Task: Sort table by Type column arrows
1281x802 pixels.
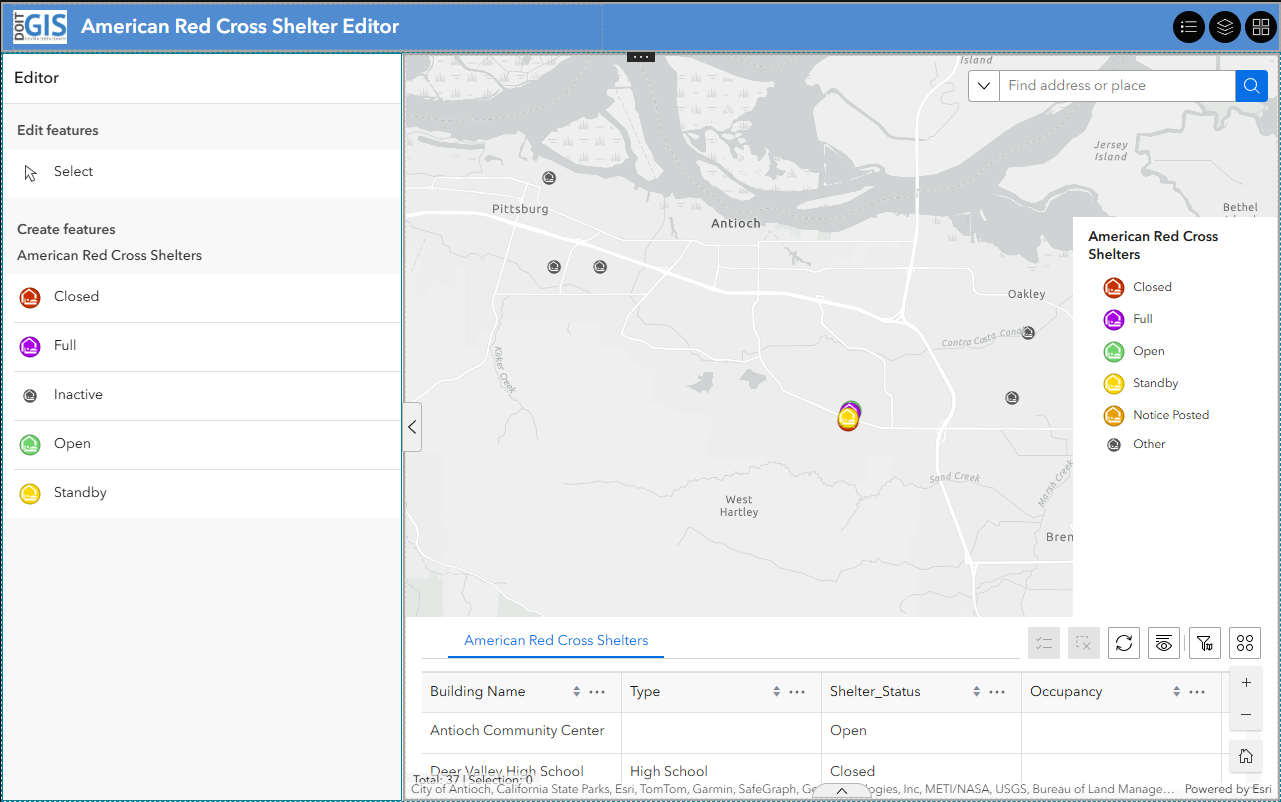Action: point(777,692)
